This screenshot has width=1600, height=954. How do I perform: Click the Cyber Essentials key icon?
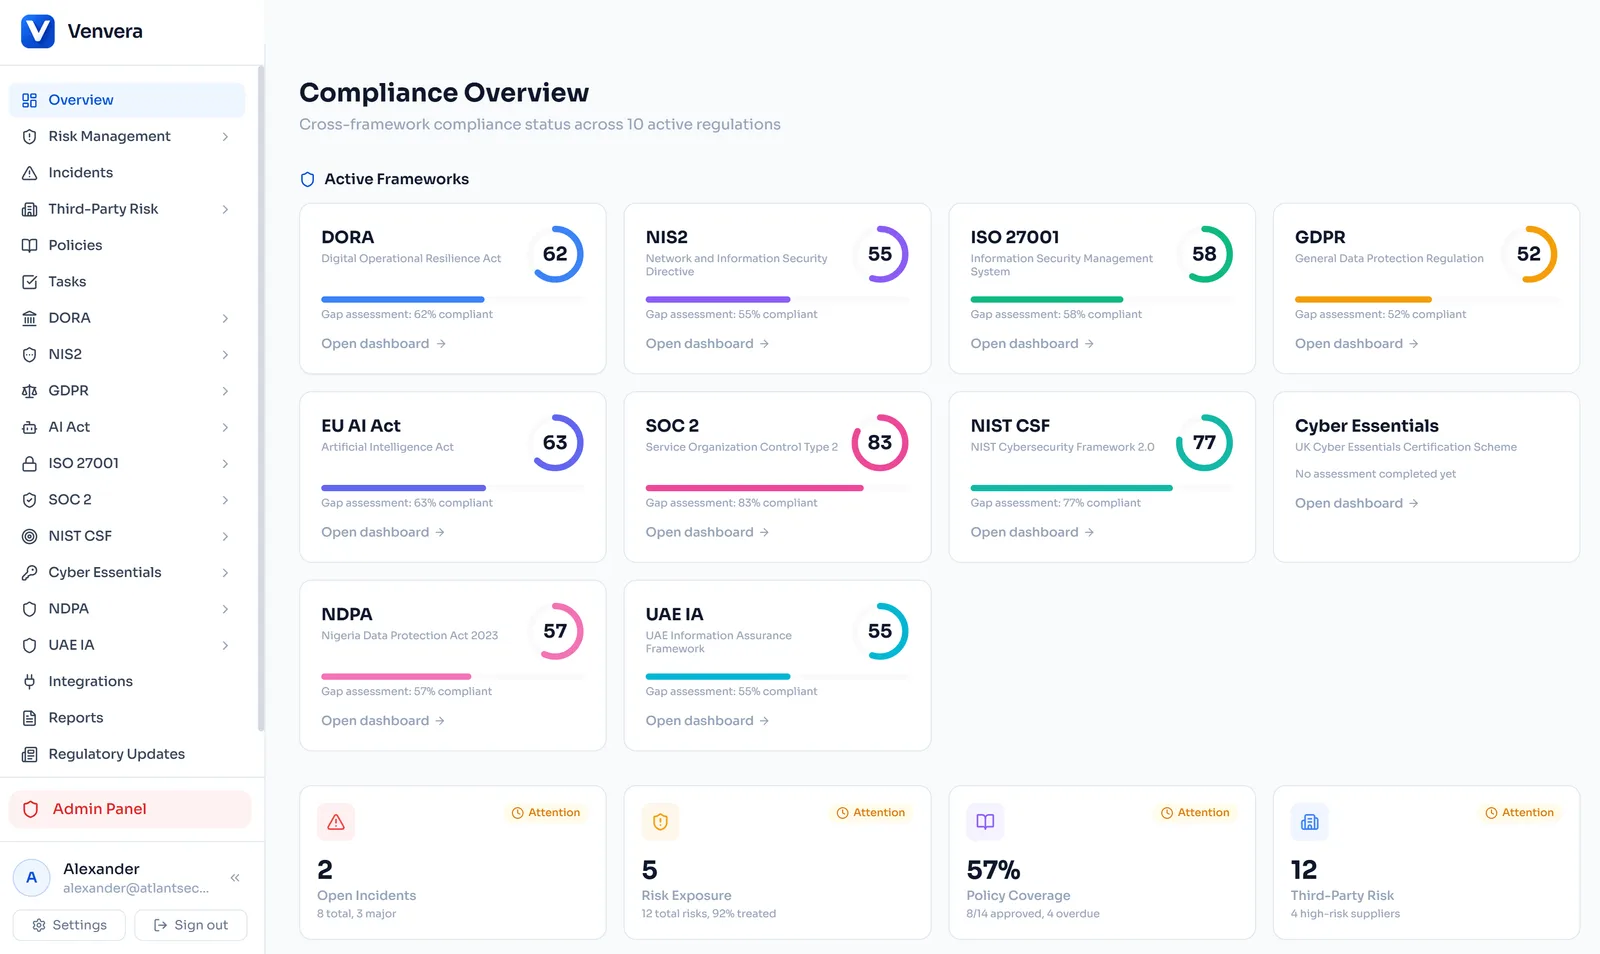pos(30,572)
